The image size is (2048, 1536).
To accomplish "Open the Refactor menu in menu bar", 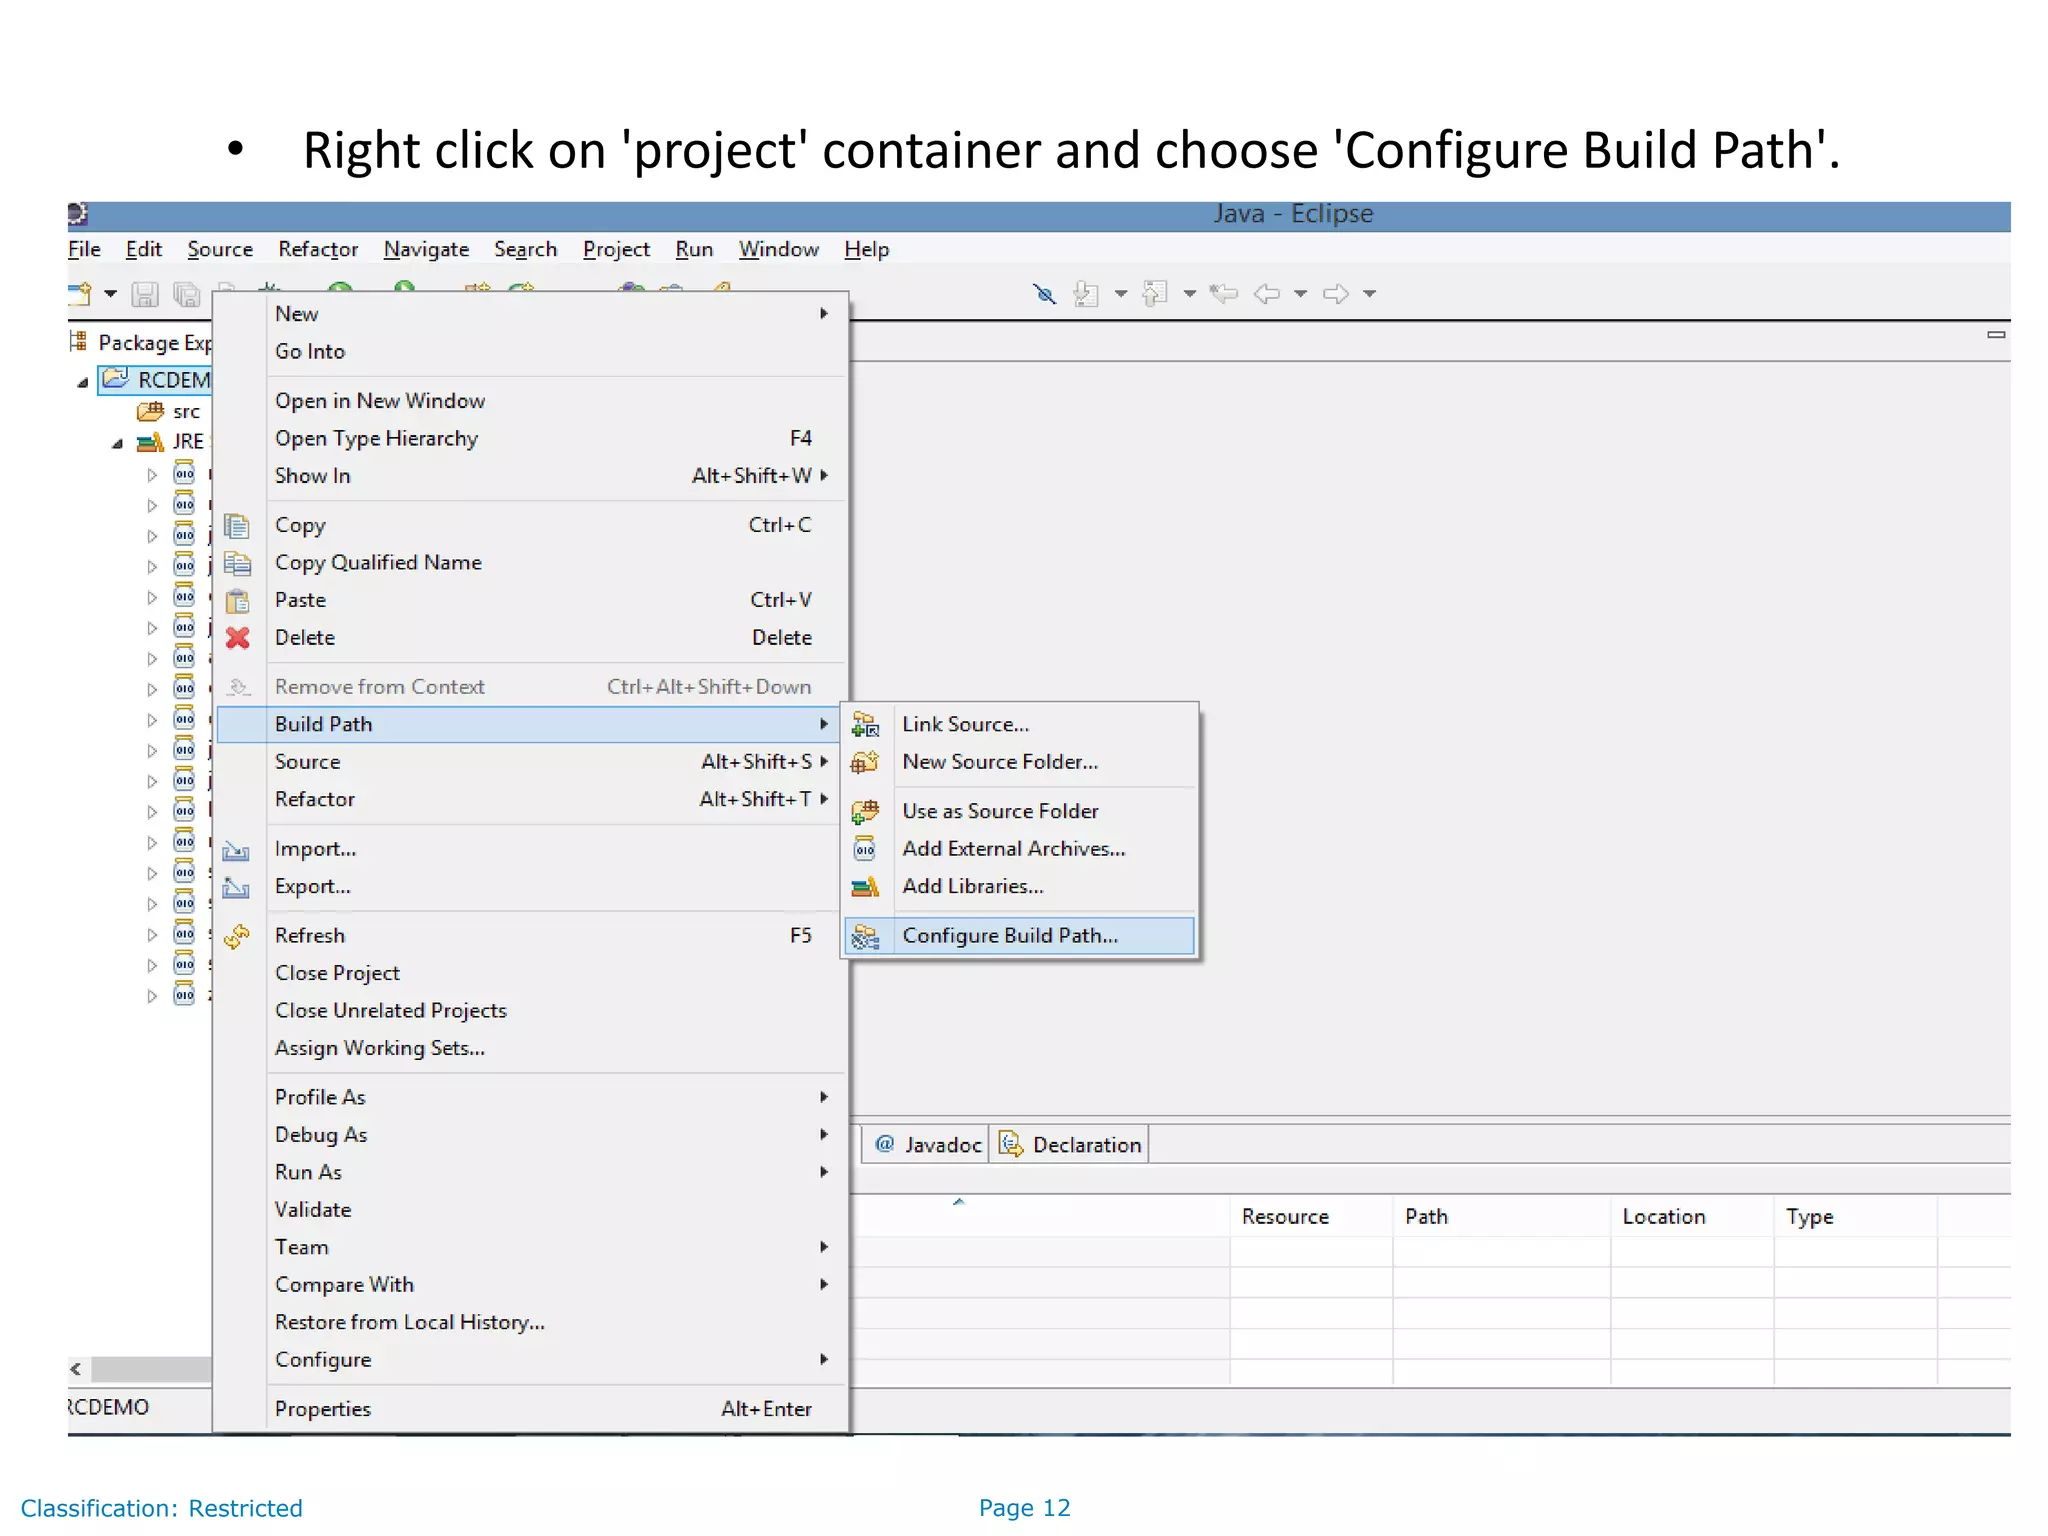I will point(318,249).
